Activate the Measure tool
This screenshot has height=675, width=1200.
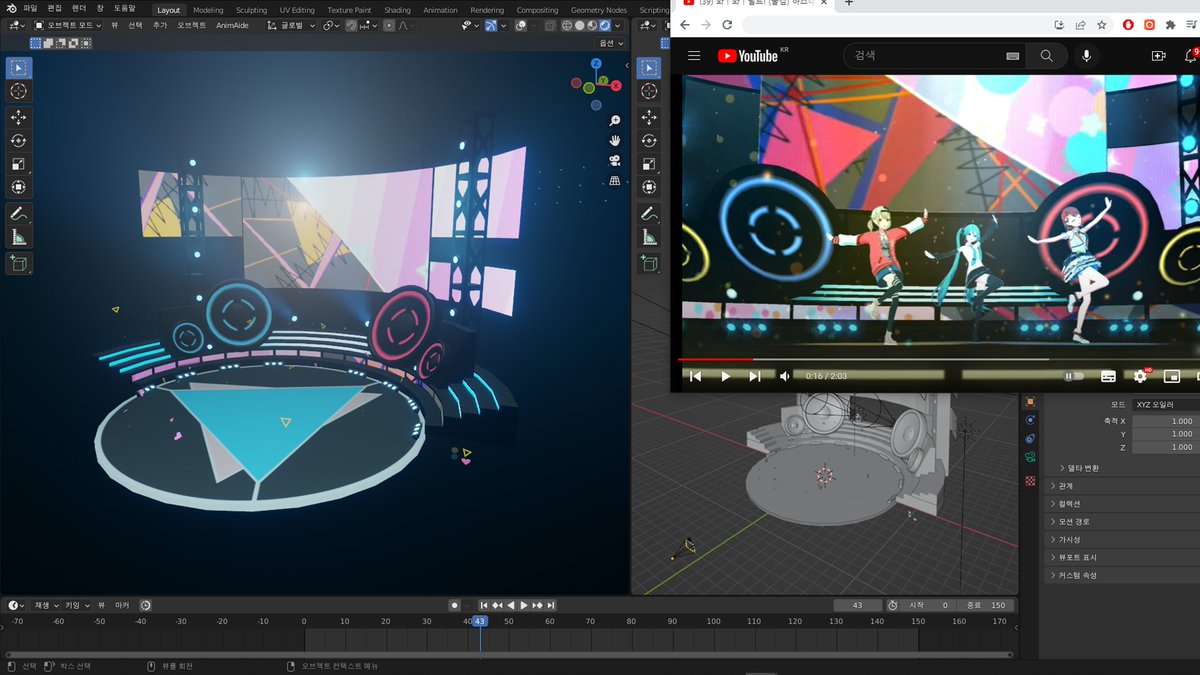point(18,235)
